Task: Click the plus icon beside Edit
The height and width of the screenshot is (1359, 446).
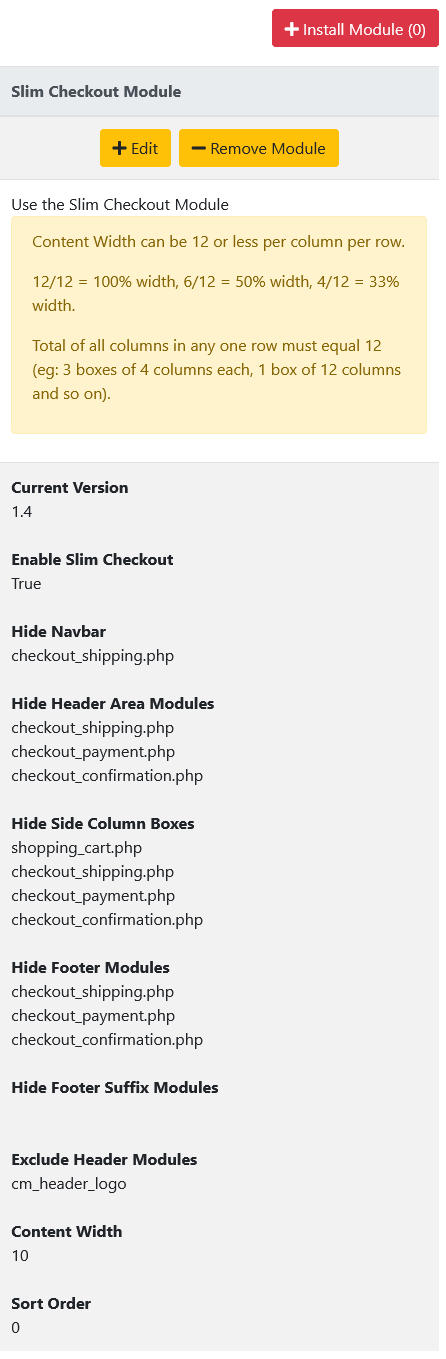Action: point(119,148)
